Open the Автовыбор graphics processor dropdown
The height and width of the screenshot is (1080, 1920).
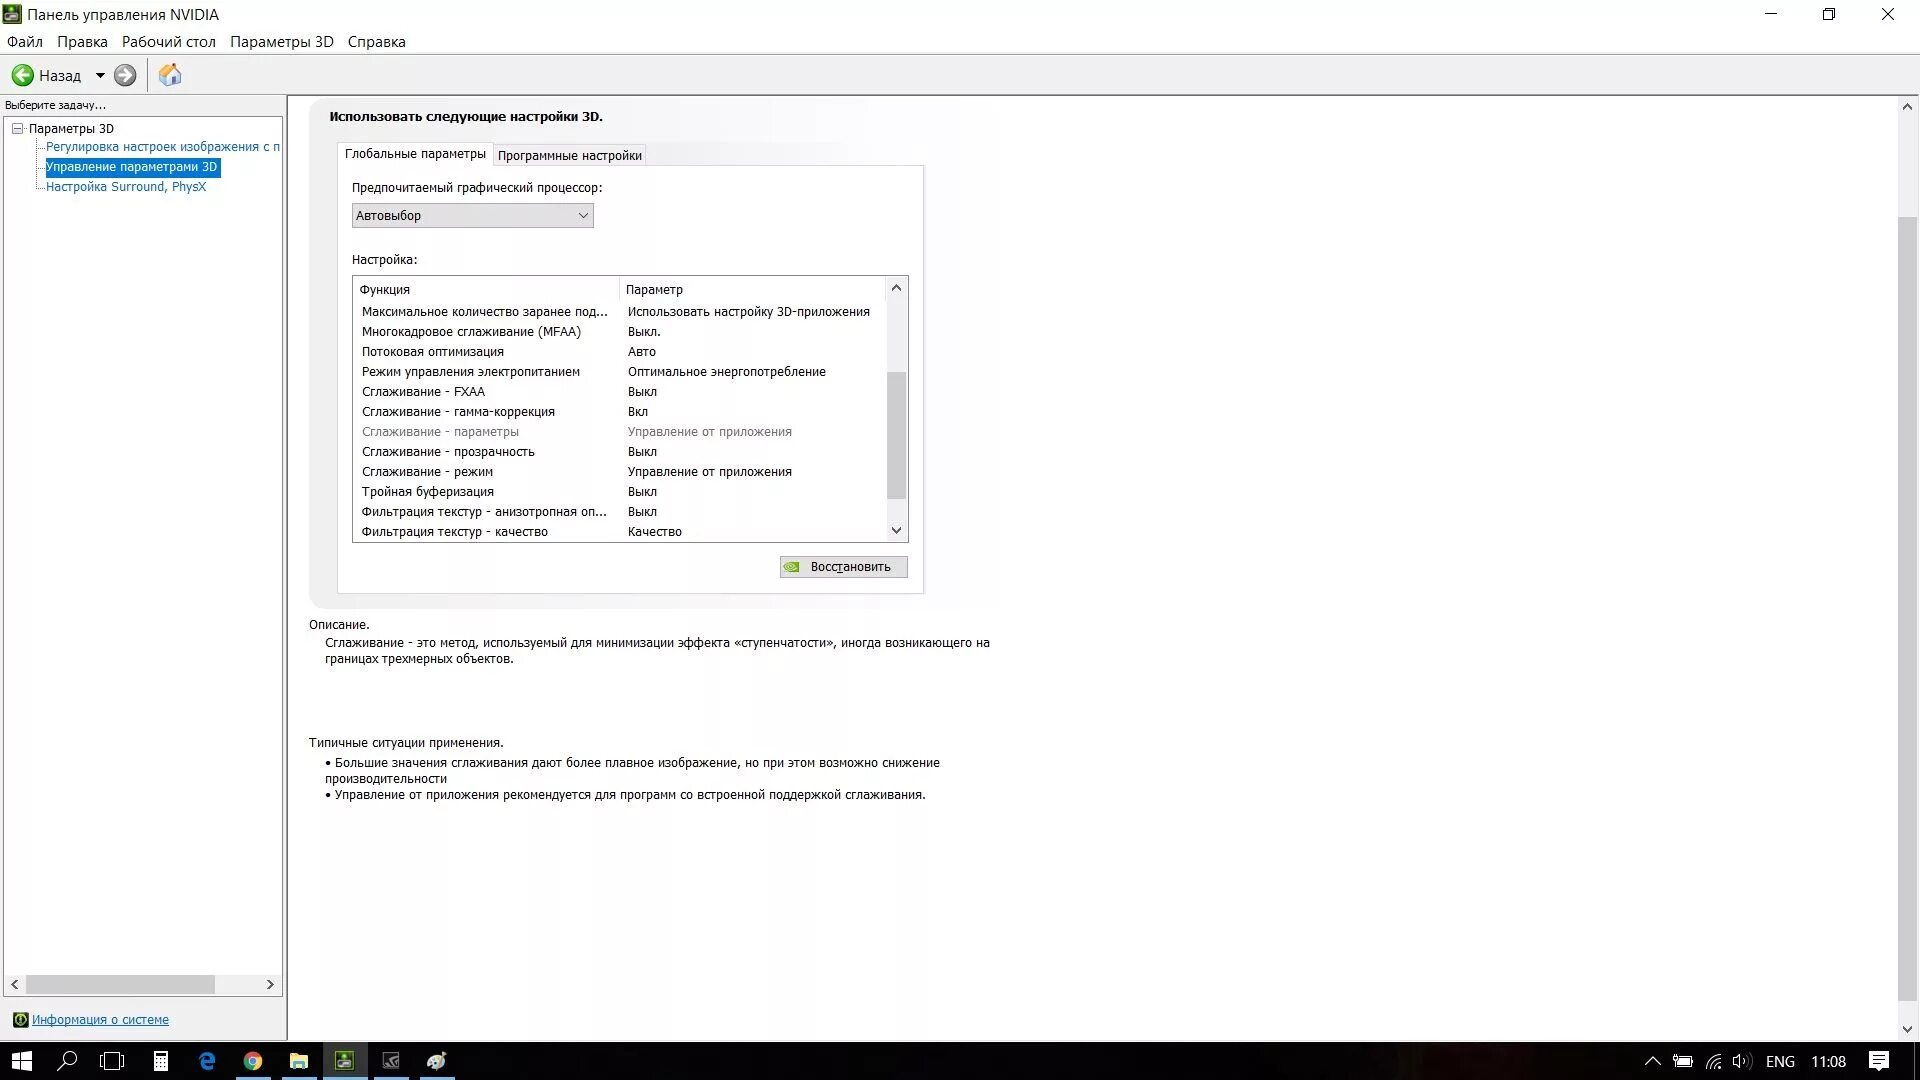[x=472, y=215]
